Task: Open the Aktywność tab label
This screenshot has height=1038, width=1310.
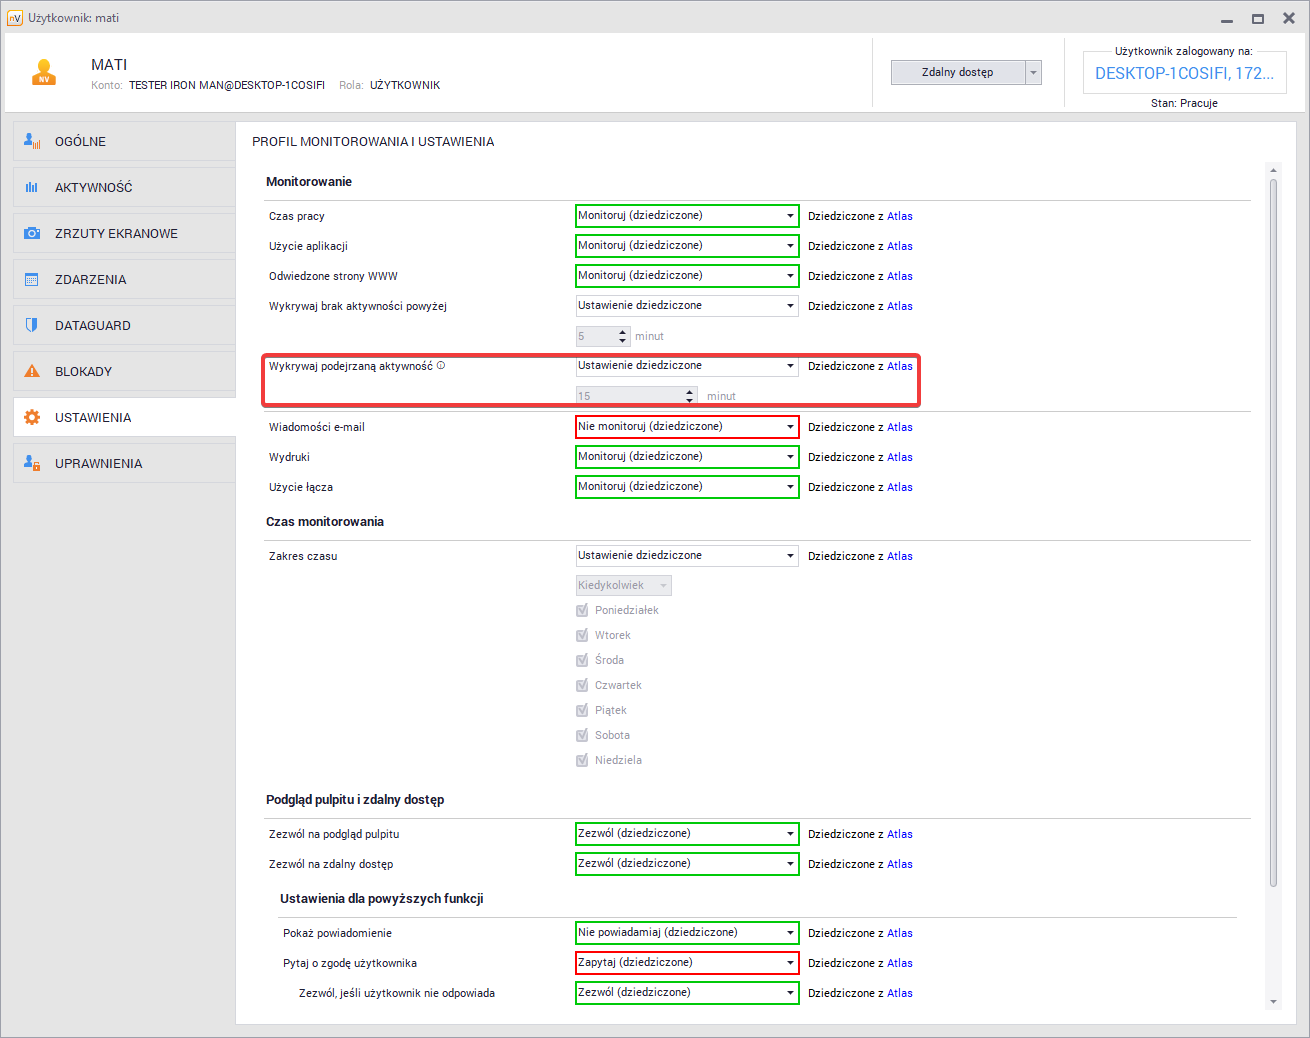Action: [x=93, y=187]
